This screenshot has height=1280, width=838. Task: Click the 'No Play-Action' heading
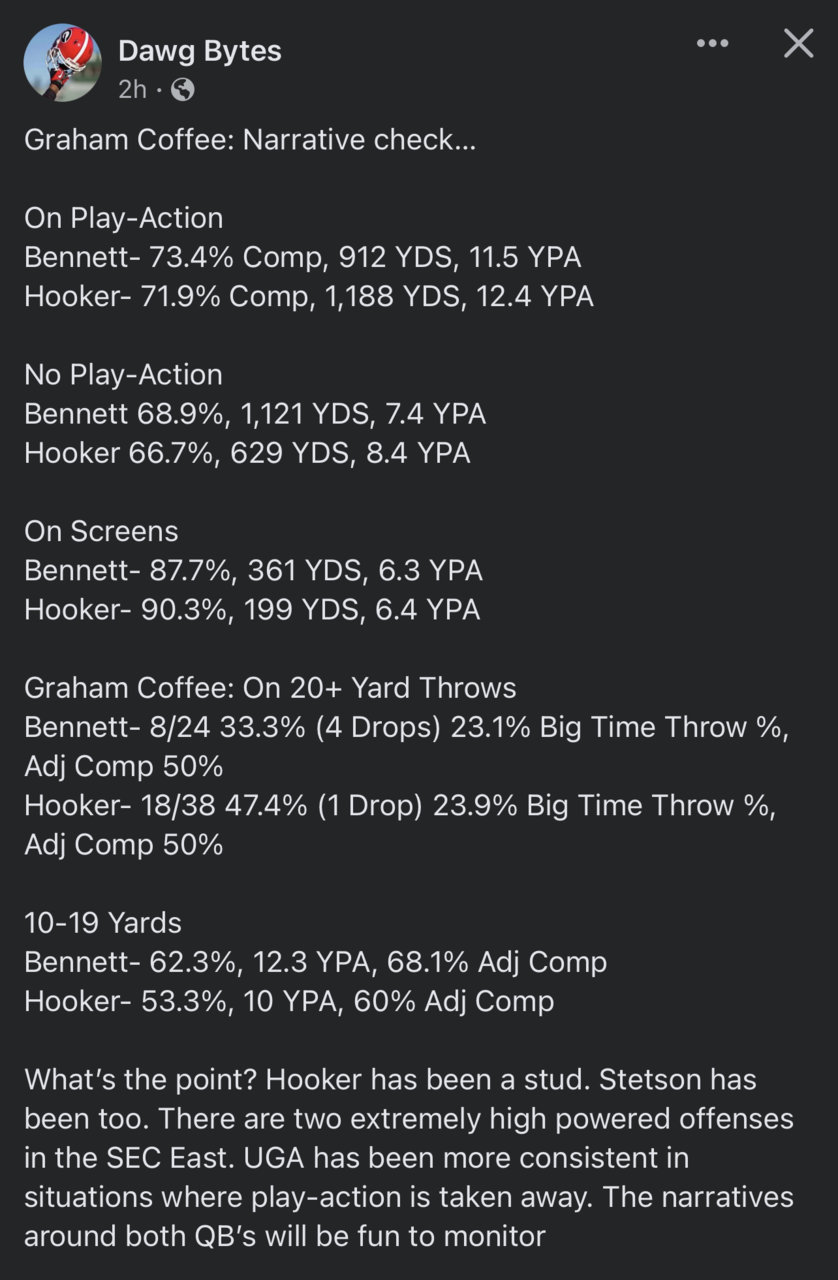(x=123, y=375)
